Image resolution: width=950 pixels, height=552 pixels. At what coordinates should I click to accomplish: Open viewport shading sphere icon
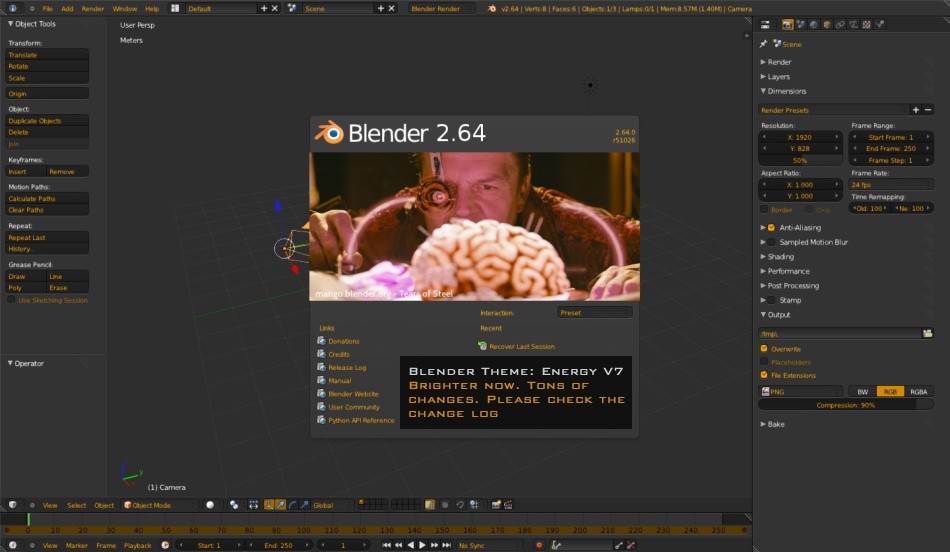click(210, 505)
